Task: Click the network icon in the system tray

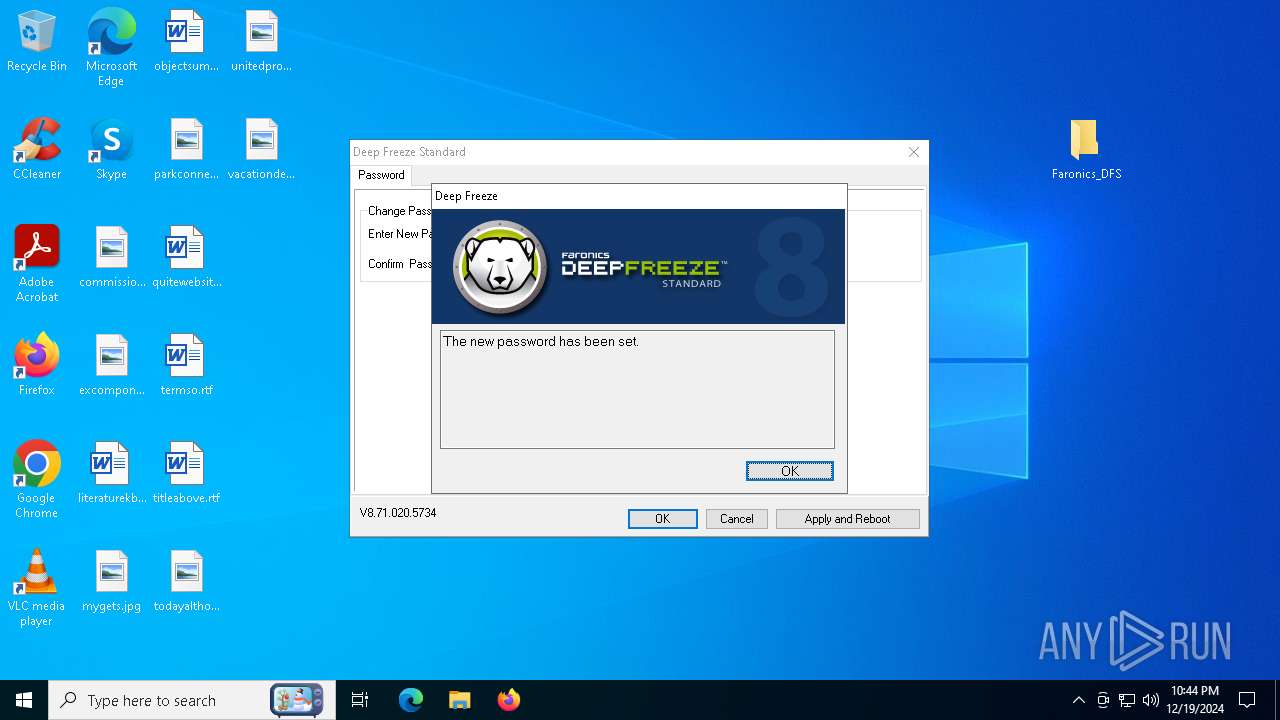Action: pos(1127,700)
